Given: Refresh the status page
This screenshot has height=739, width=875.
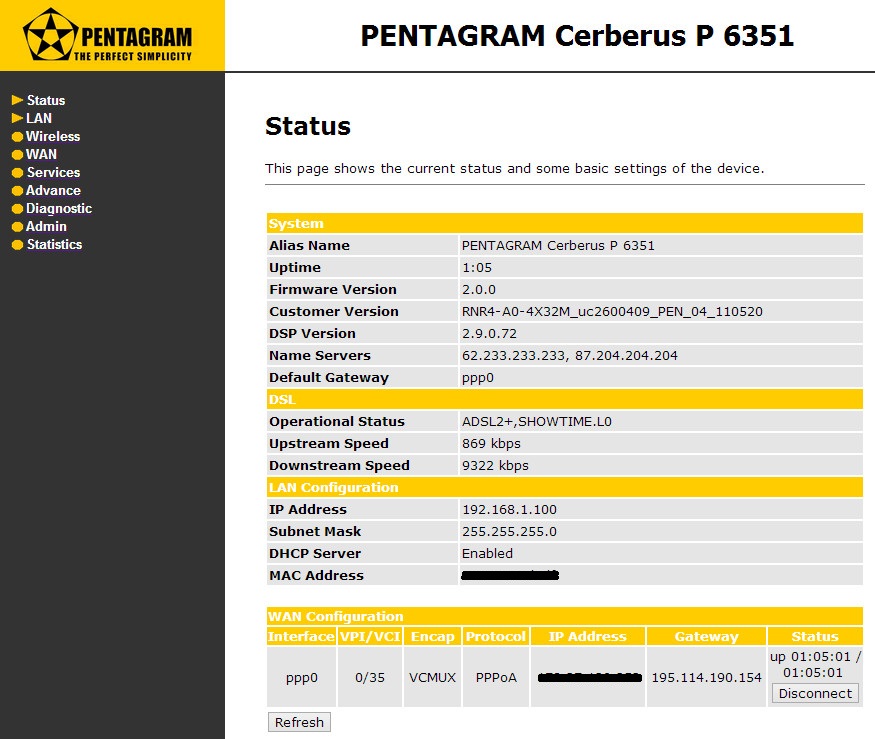Looking at the screenshot, I should click(x=299, y=722).
